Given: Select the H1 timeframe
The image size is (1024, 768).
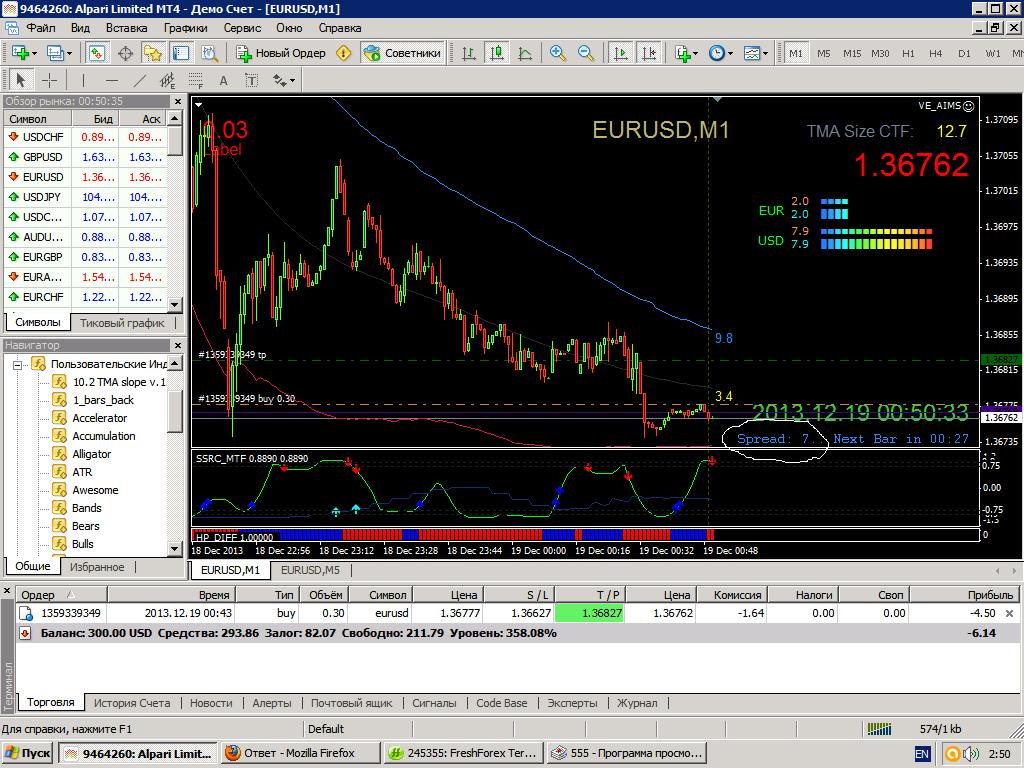Looking at the screenshot, I should tap(908, 54).
